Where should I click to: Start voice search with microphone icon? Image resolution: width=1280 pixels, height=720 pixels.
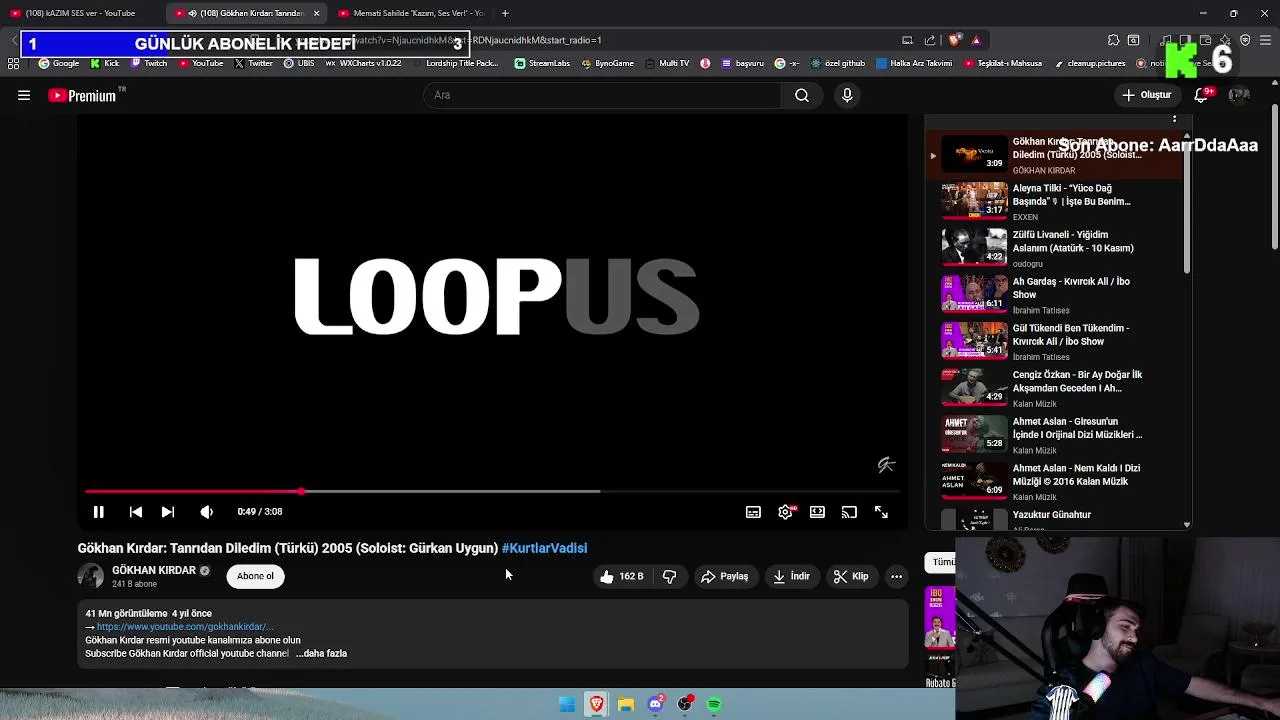tap(847, 95)
